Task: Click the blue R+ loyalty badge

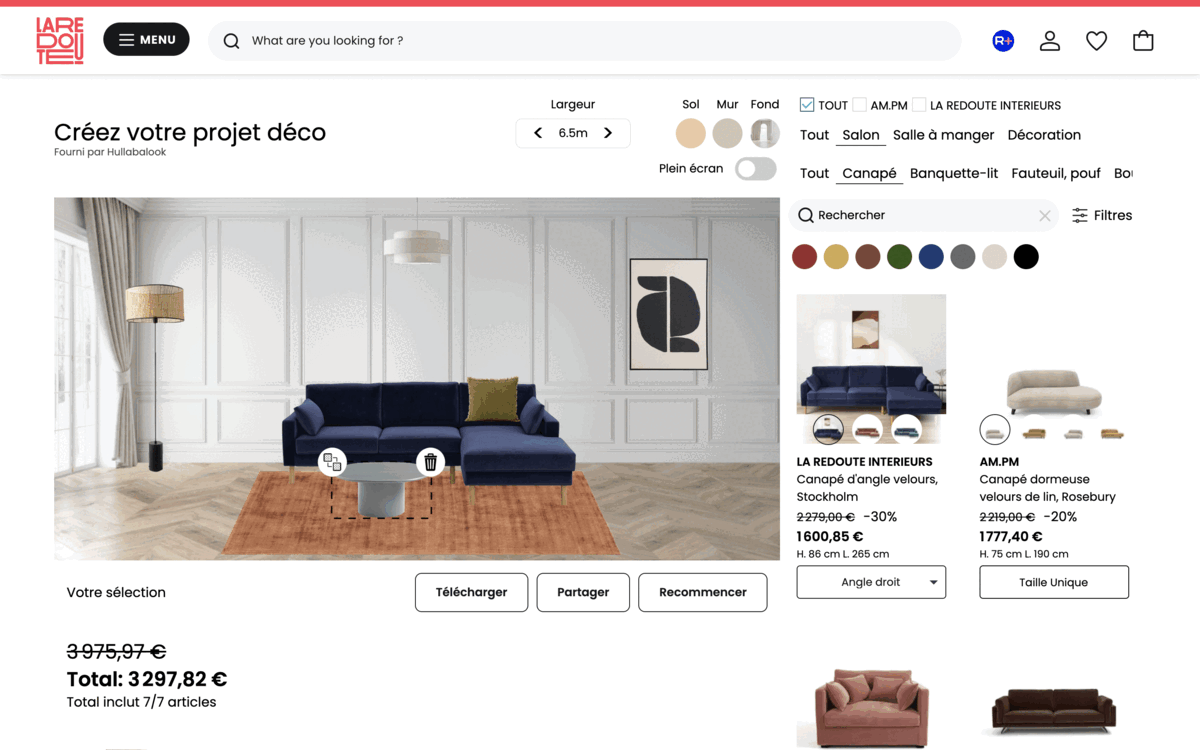Action: (x=1003, y=41)
